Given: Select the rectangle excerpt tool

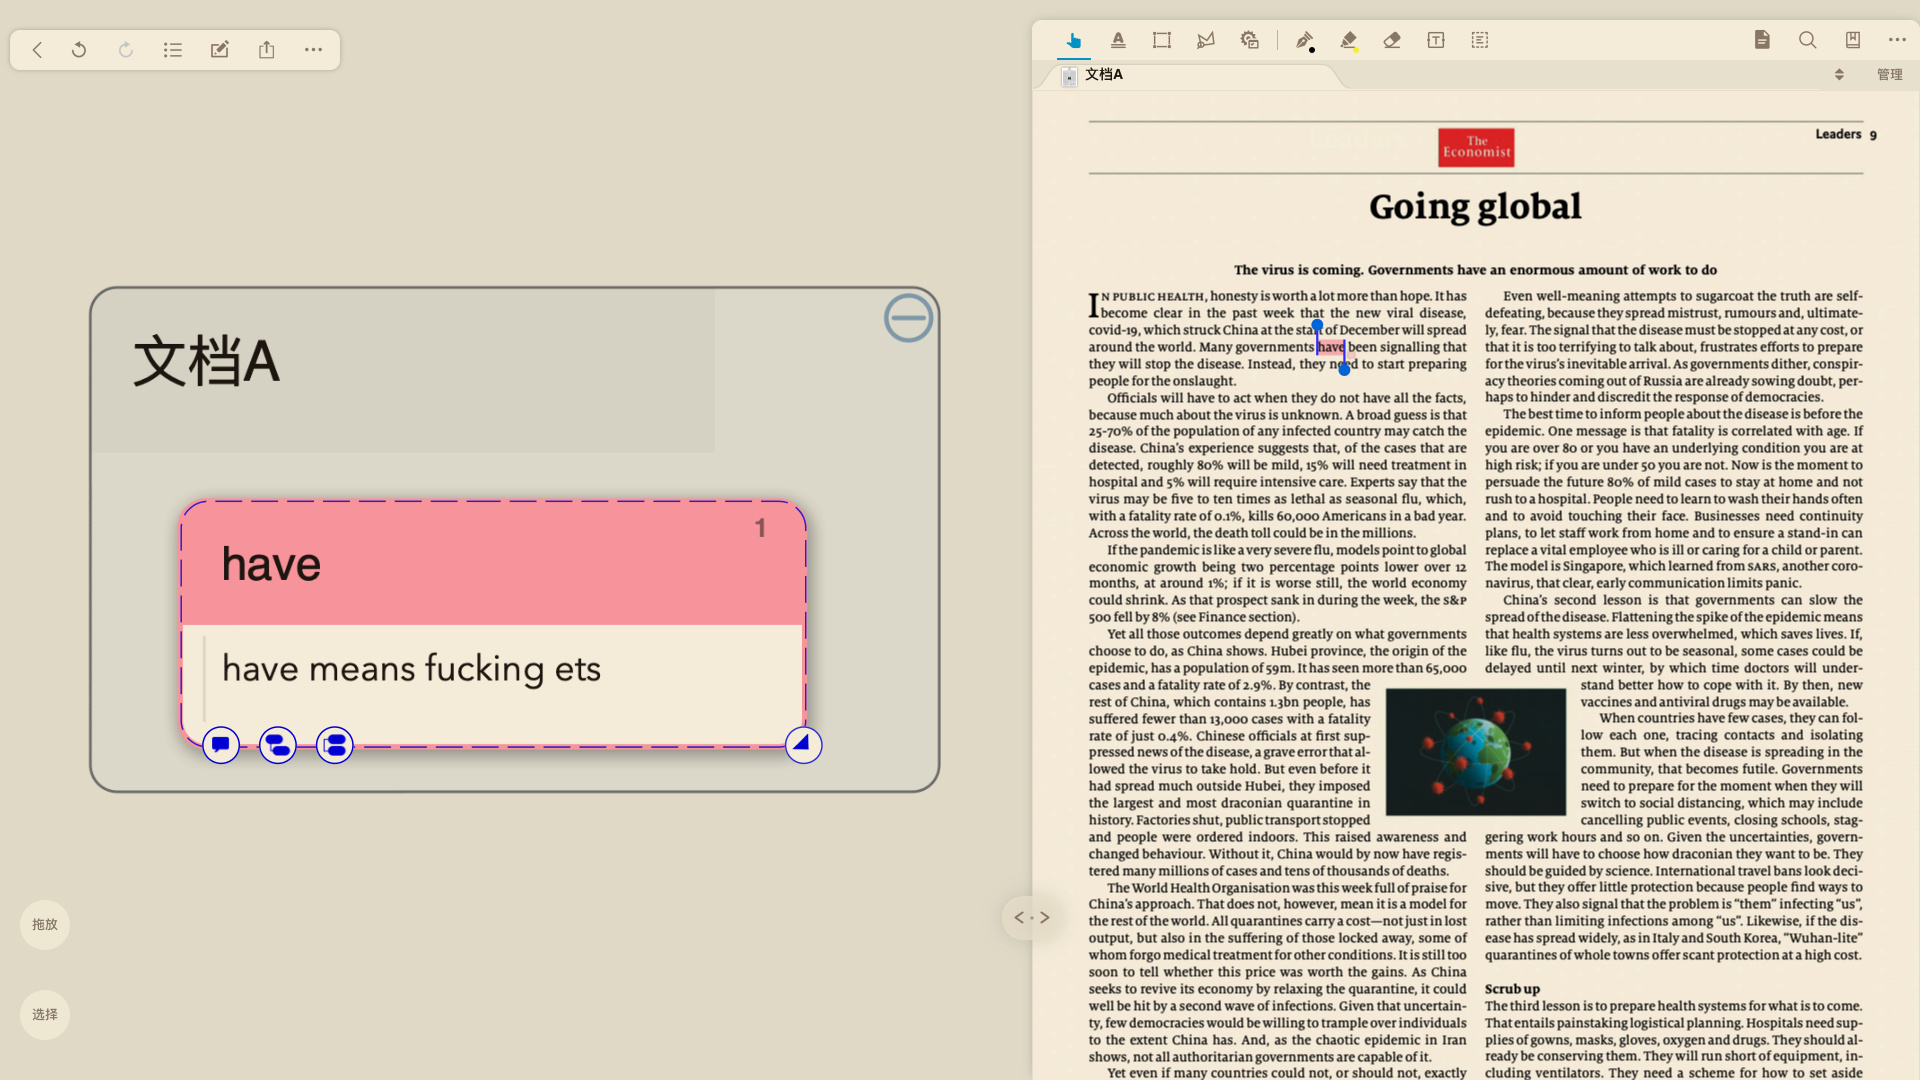Looking at the screenshot, I should [x=1162, y=41].
